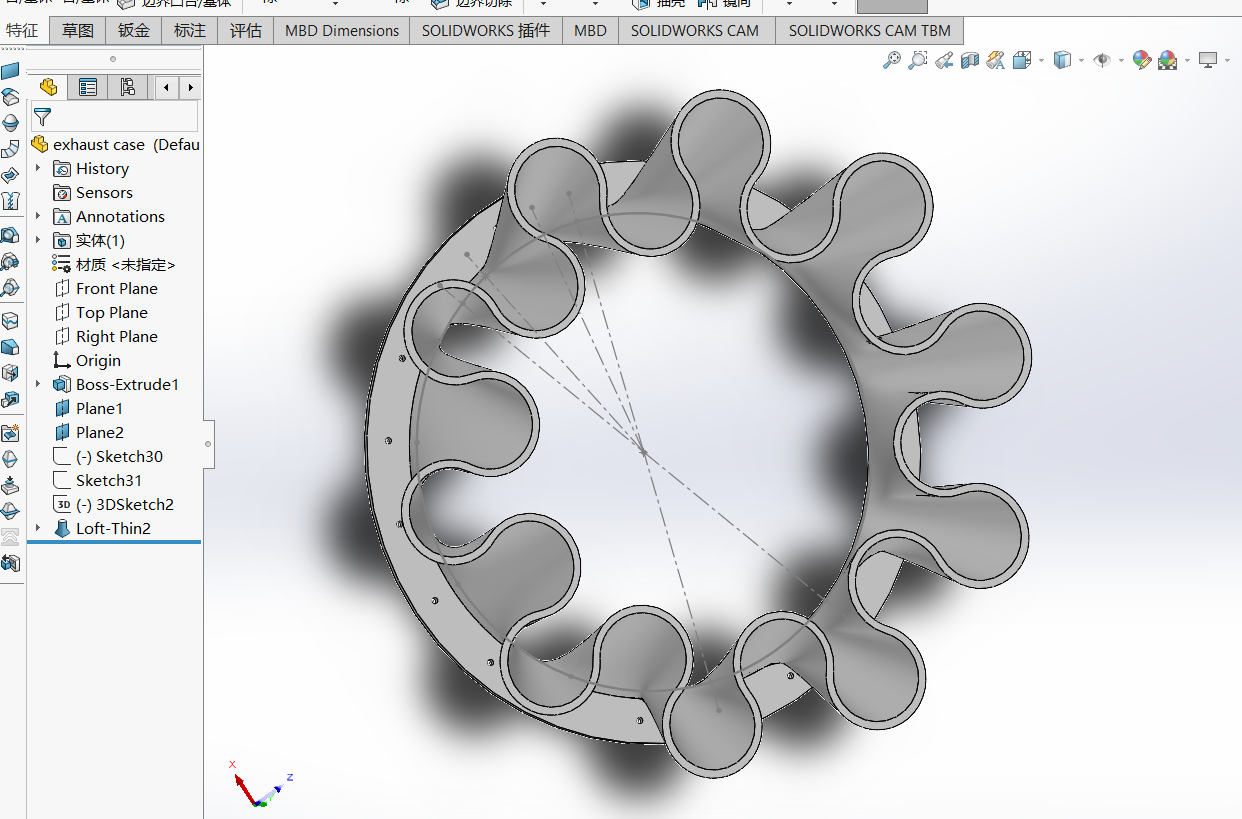The height and width of the screenshot is (819, 1242).
Task: Select (-) Sketch30 in tree
Action: pyautogui.click(x=108, y=456)
